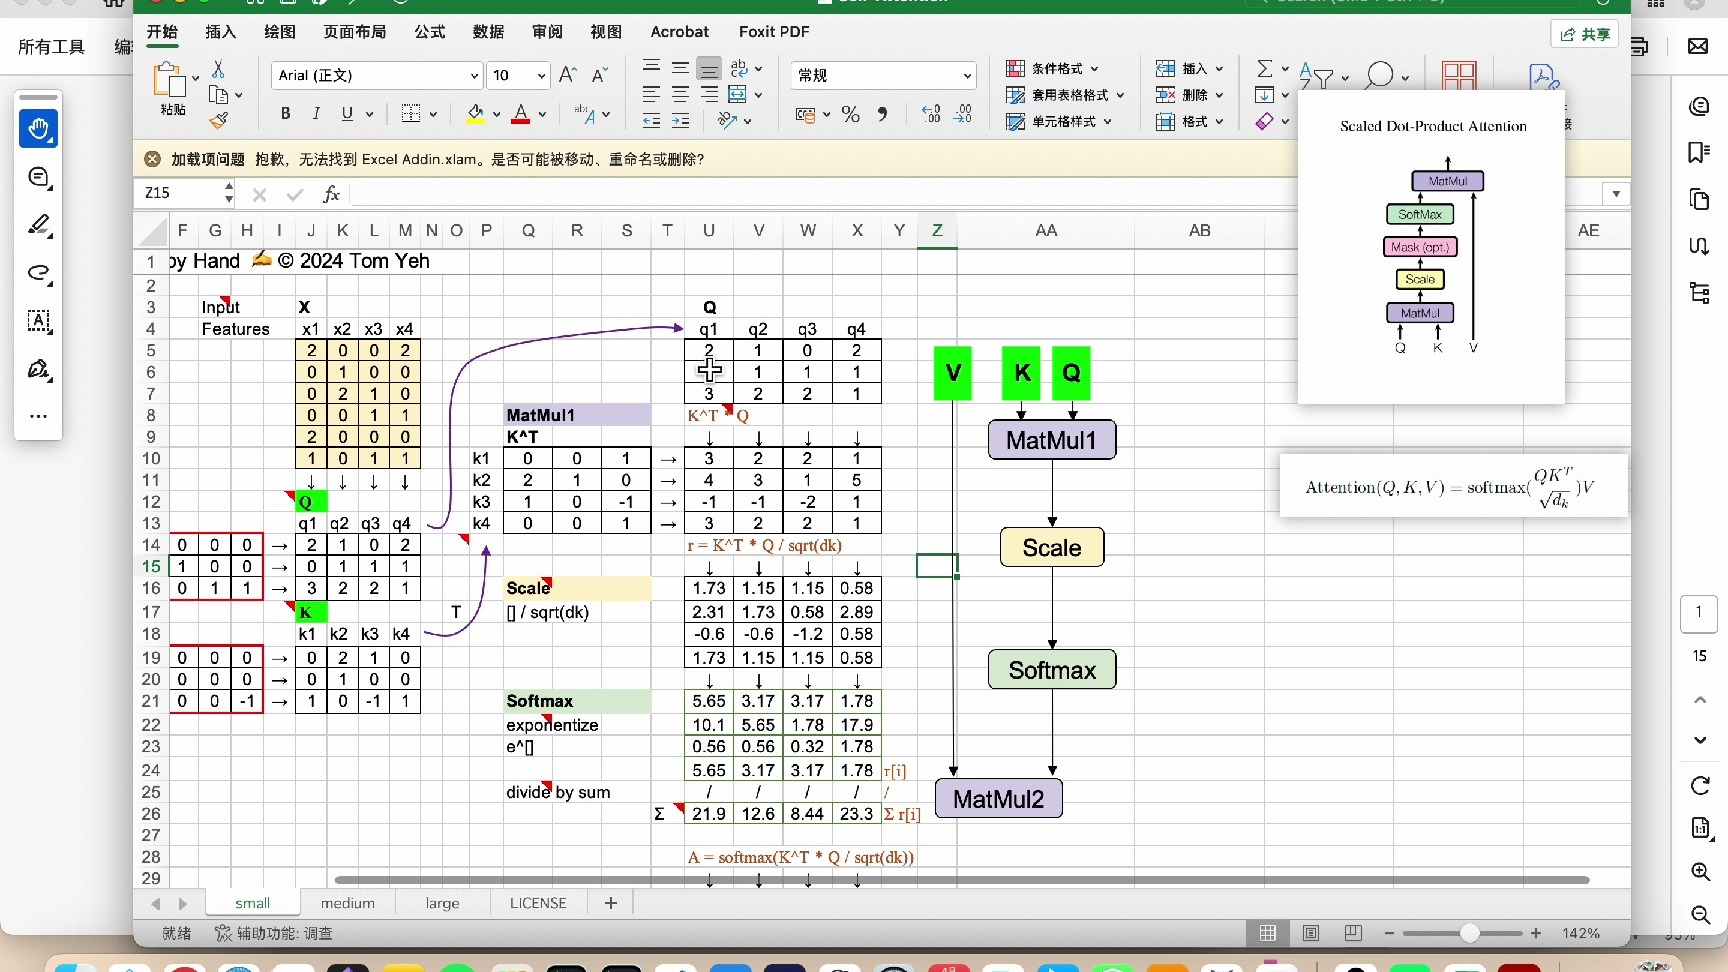Click the Wrap Text icon
Image resolution: width=1728 pixels, height=972 pixels.
click(739, 68)
